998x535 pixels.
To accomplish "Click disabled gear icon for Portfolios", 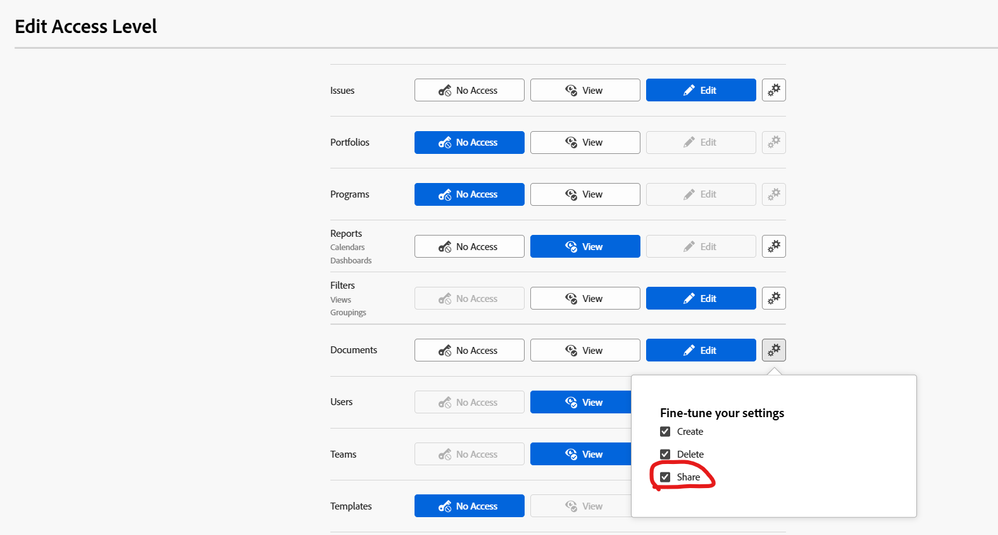I will [773, 142].
